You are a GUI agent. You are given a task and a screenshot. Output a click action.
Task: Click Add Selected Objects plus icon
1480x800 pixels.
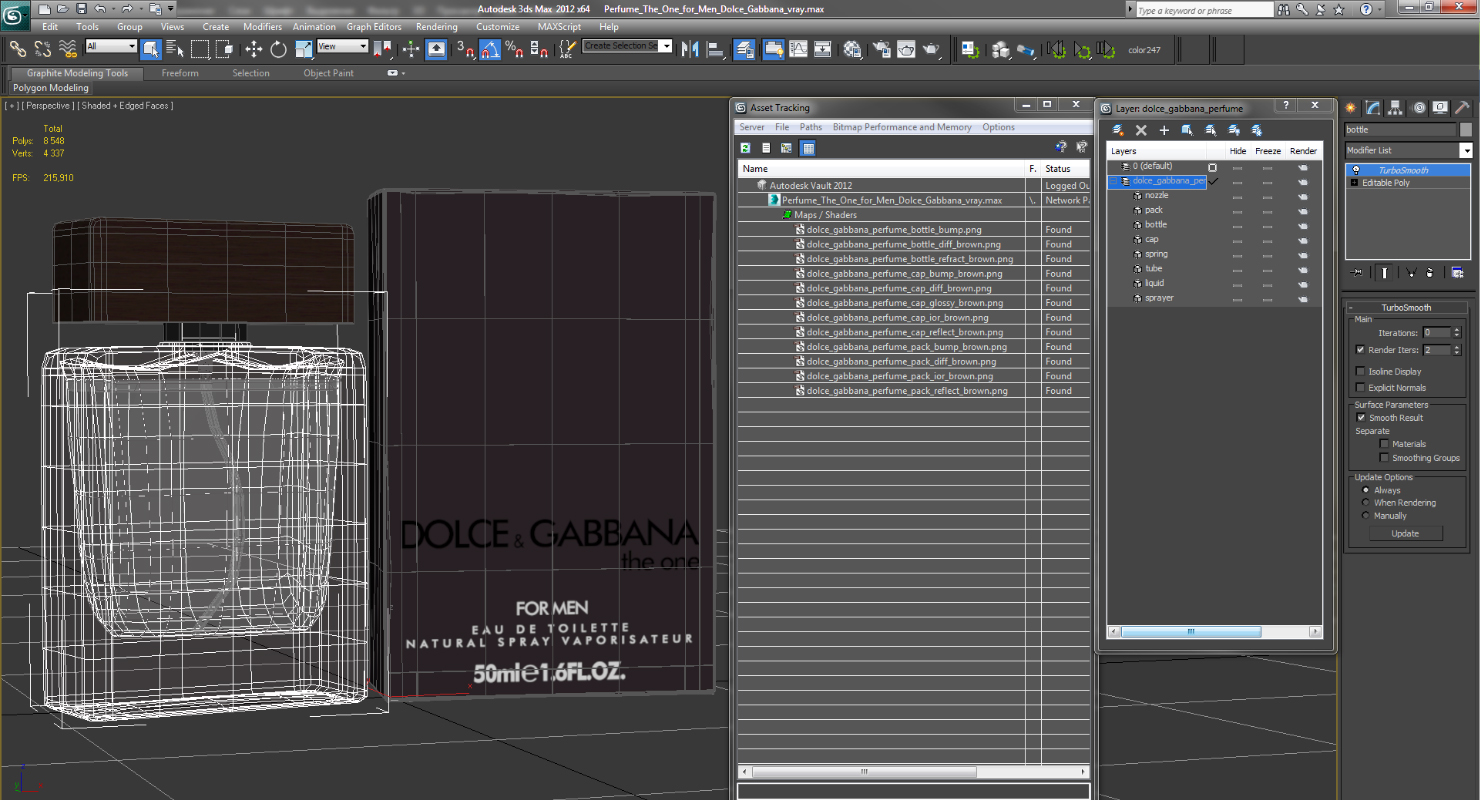[x=1164, y=130]
